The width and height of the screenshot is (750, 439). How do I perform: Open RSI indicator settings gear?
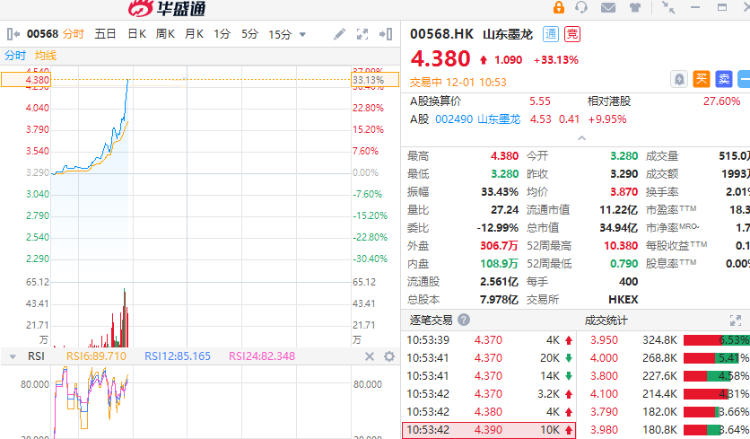coord(389,356)
